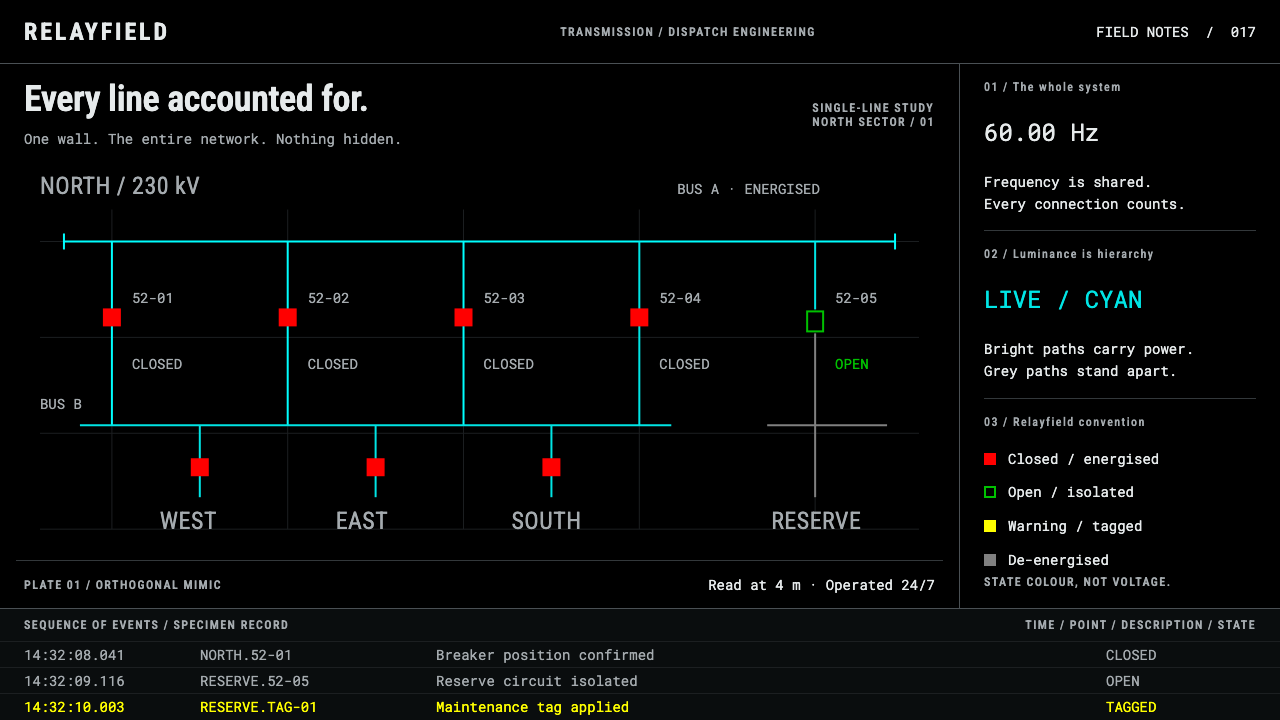Click the green OPEN status label

pos(852,364)
